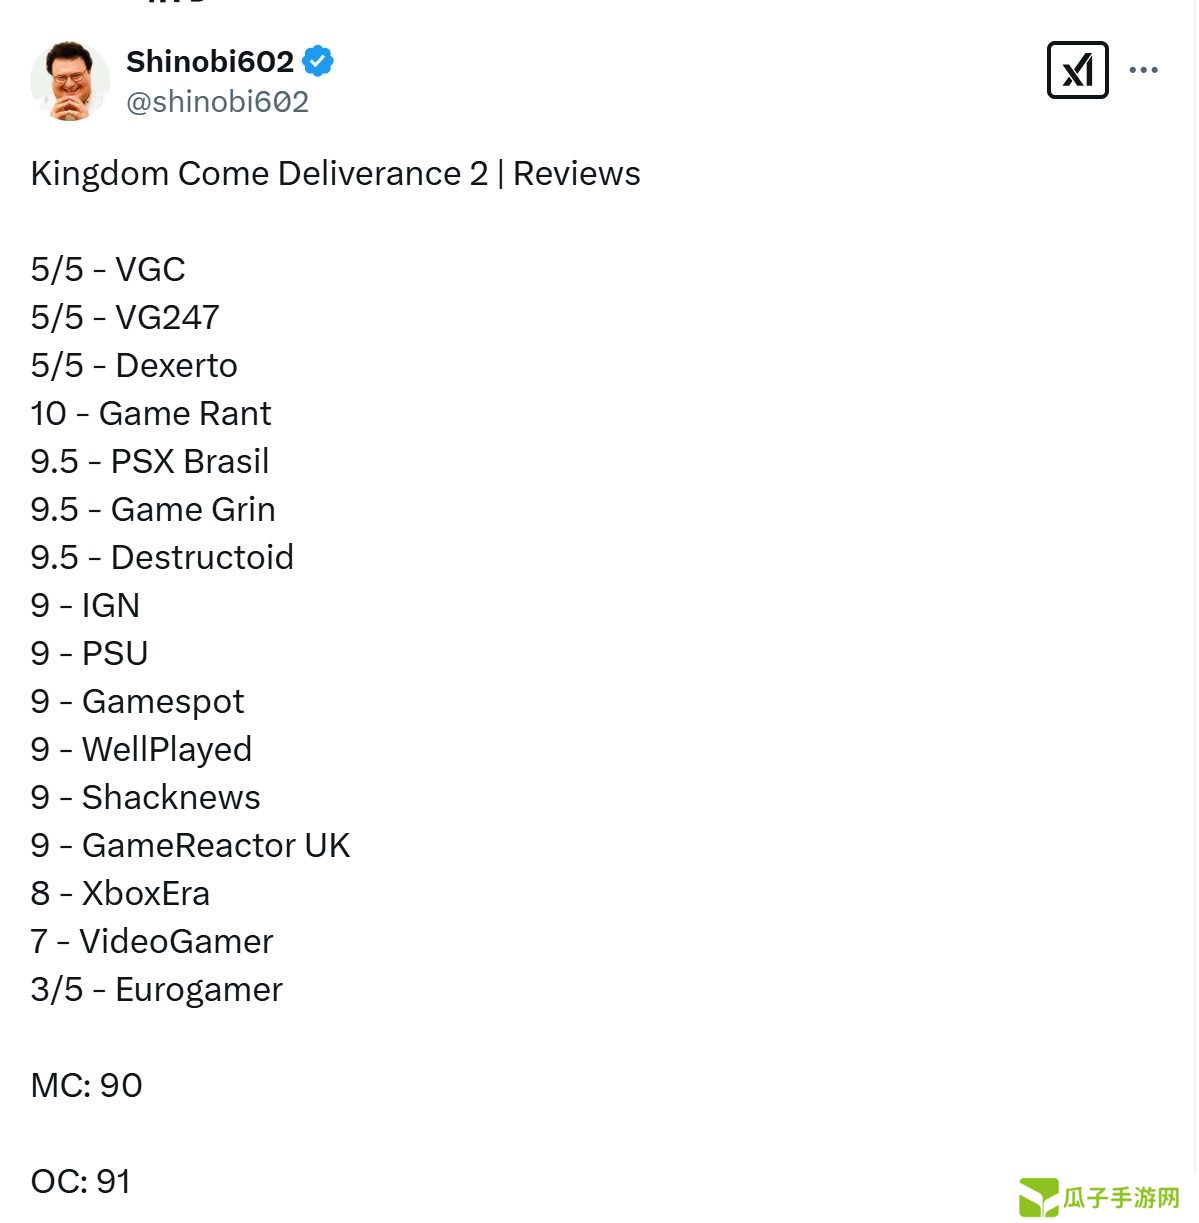
Task: Select the 8 - XboxEra score line
Action: pyautogui.click(x=120, y=893)
